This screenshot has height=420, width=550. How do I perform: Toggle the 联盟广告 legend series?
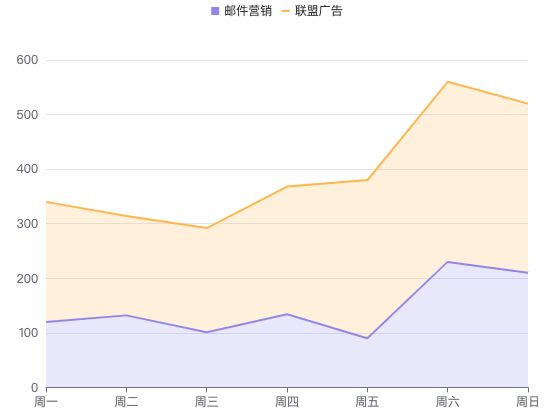[x=312, y=11]
